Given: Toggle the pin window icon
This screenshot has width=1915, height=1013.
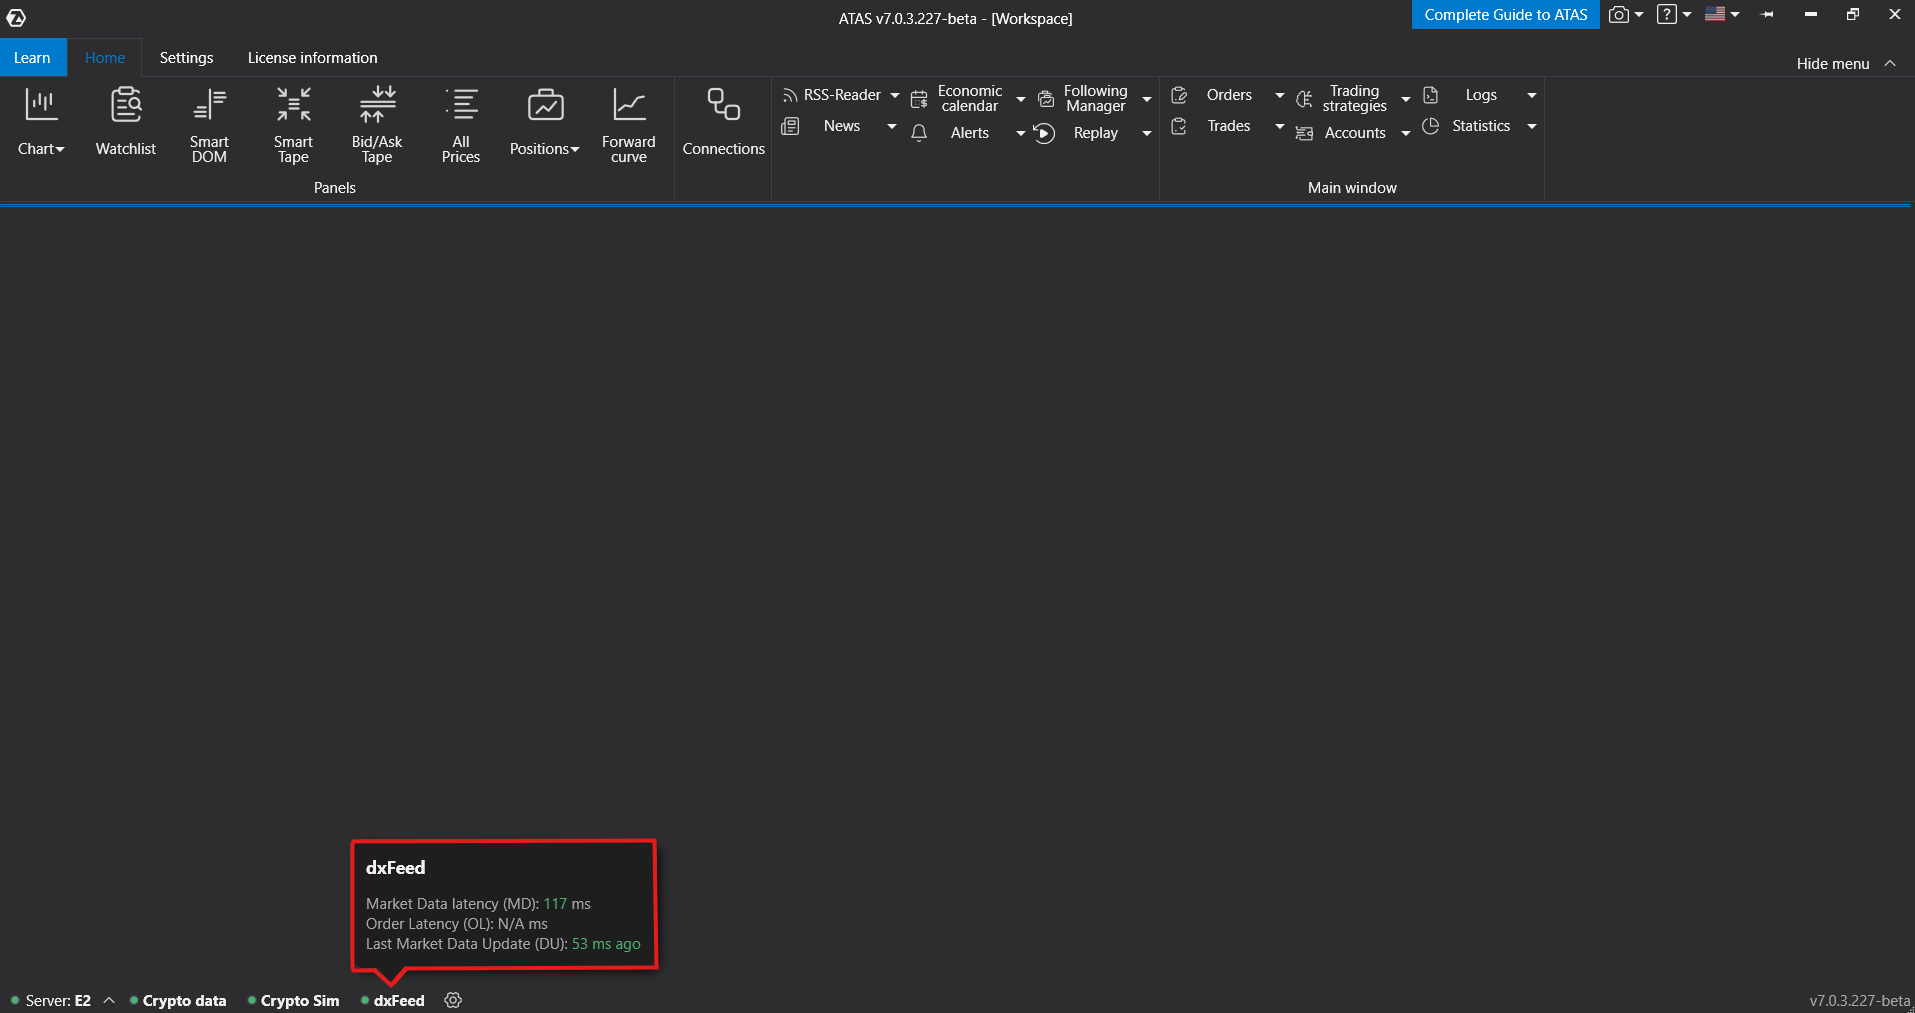Looking at the screenshot, I should pos(1768,14).
